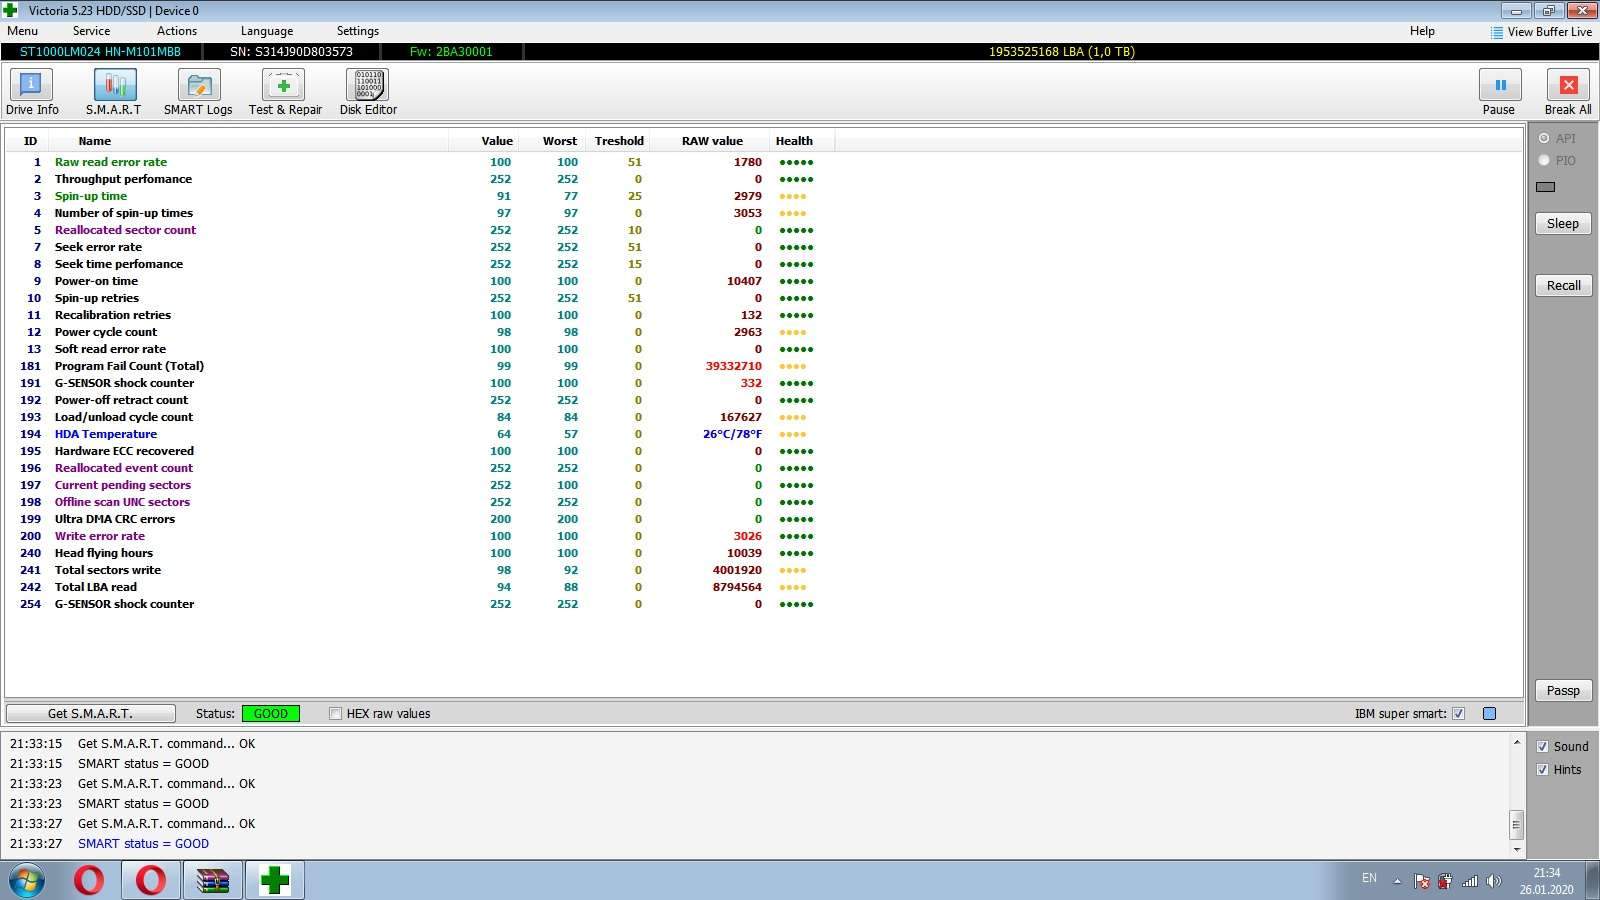Open the Language menu
This screenshot has height=900, width=1600.
click(267, 31)
